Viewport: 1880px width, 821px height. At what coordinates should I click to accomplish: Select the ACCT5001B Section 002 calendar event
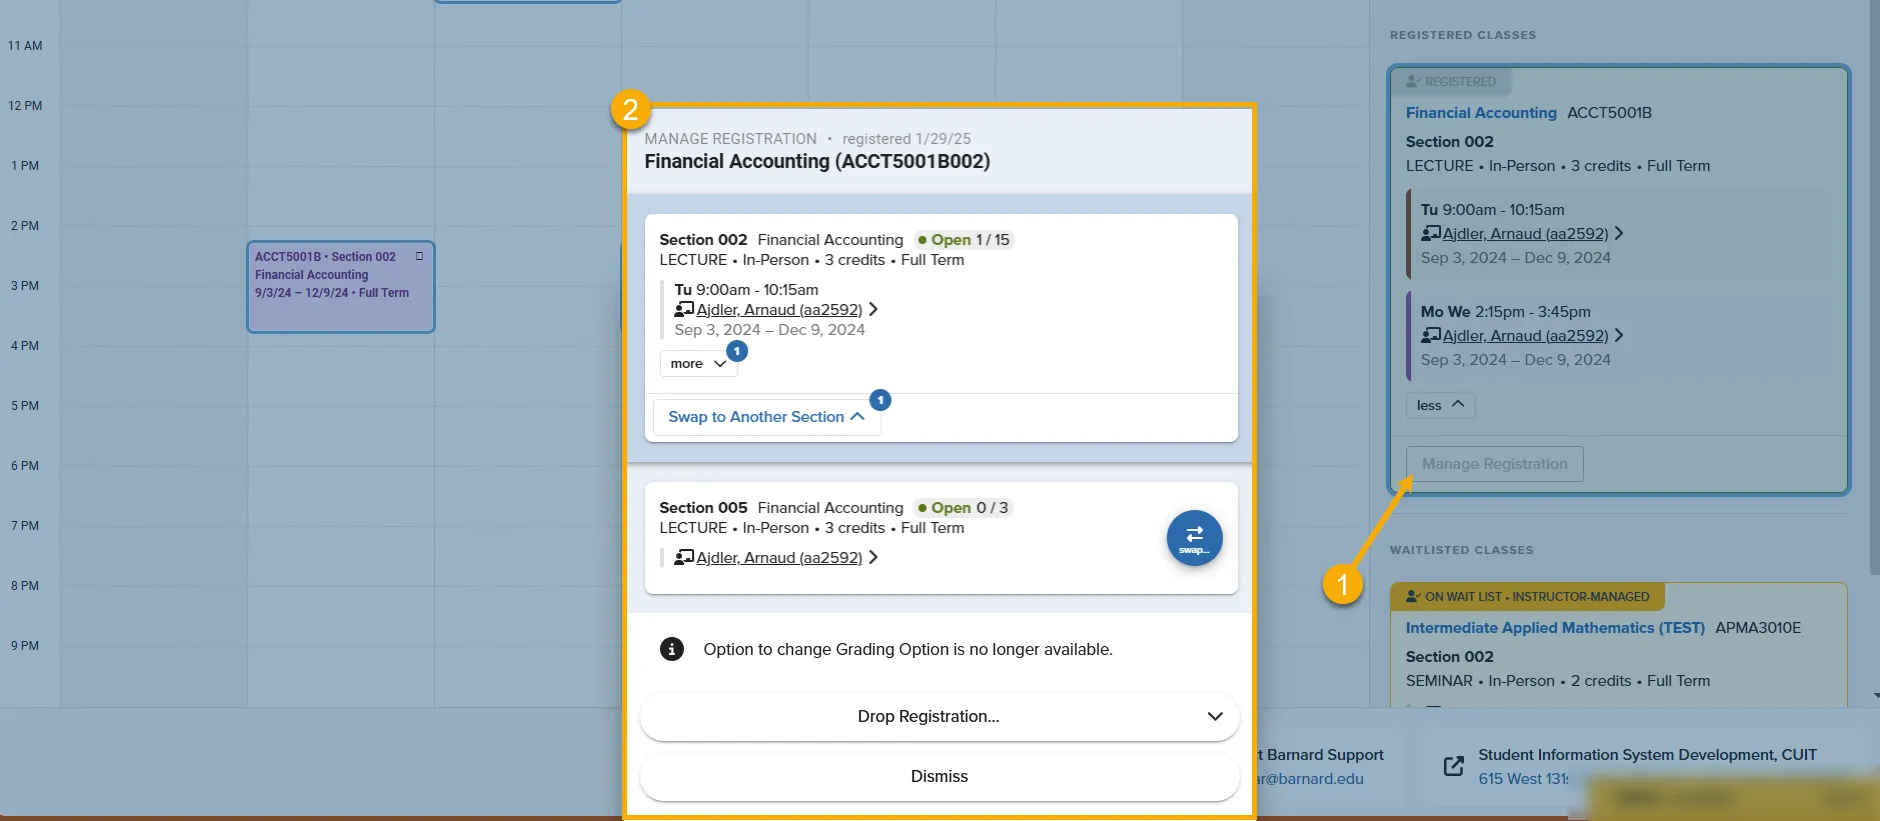click(340, 287)
